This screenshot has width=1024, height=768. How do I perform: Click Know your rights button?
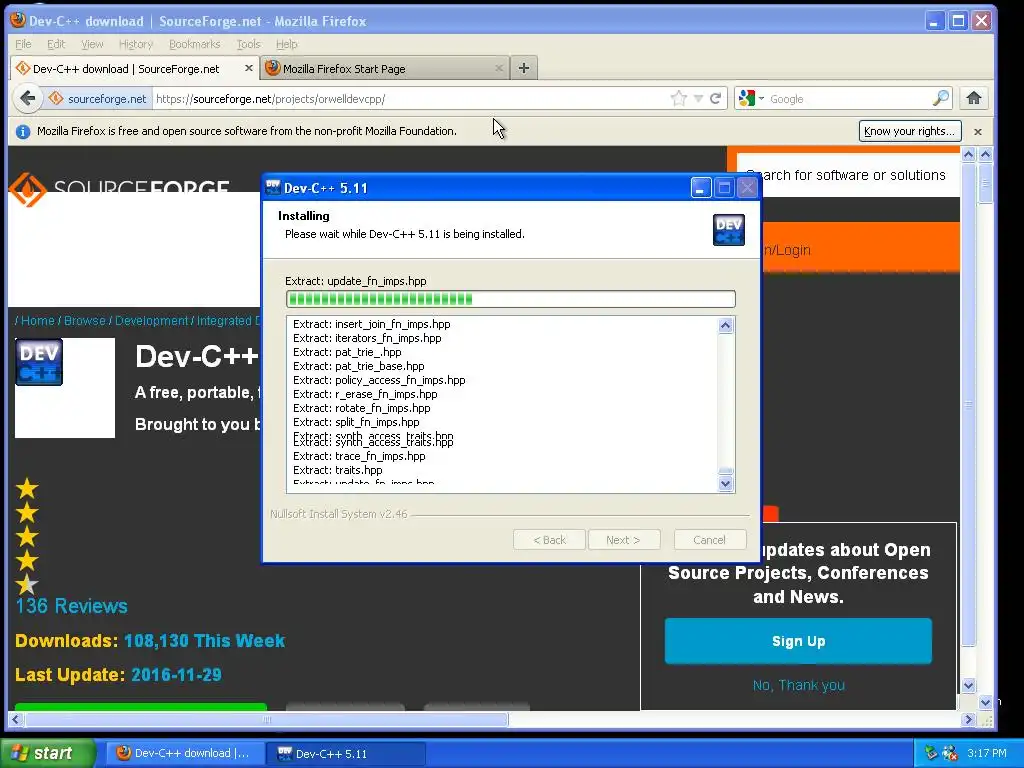(910, 131)
